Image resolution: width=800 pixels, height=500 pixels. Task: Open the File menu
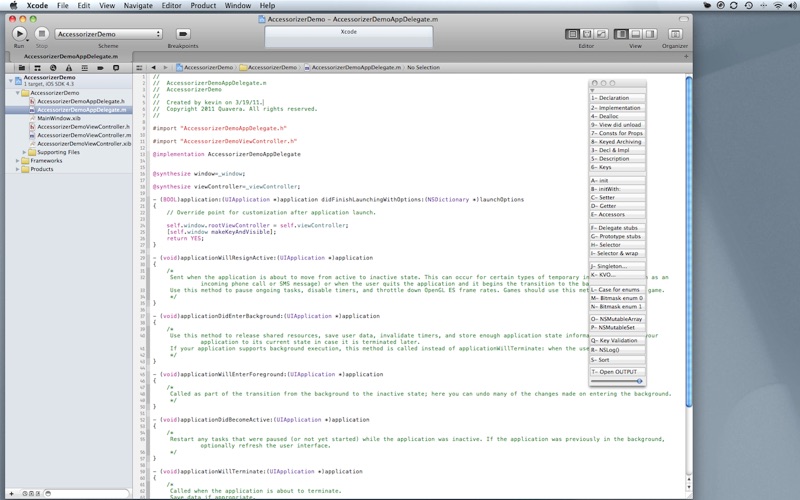63,5
